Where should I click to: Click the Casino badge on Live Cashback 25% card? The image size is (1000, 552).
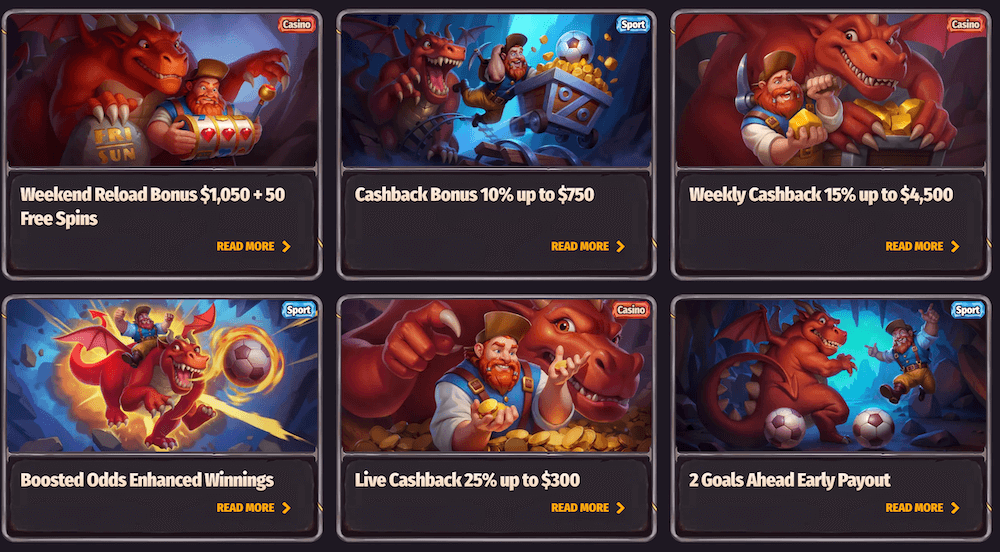tap(631, 310)
